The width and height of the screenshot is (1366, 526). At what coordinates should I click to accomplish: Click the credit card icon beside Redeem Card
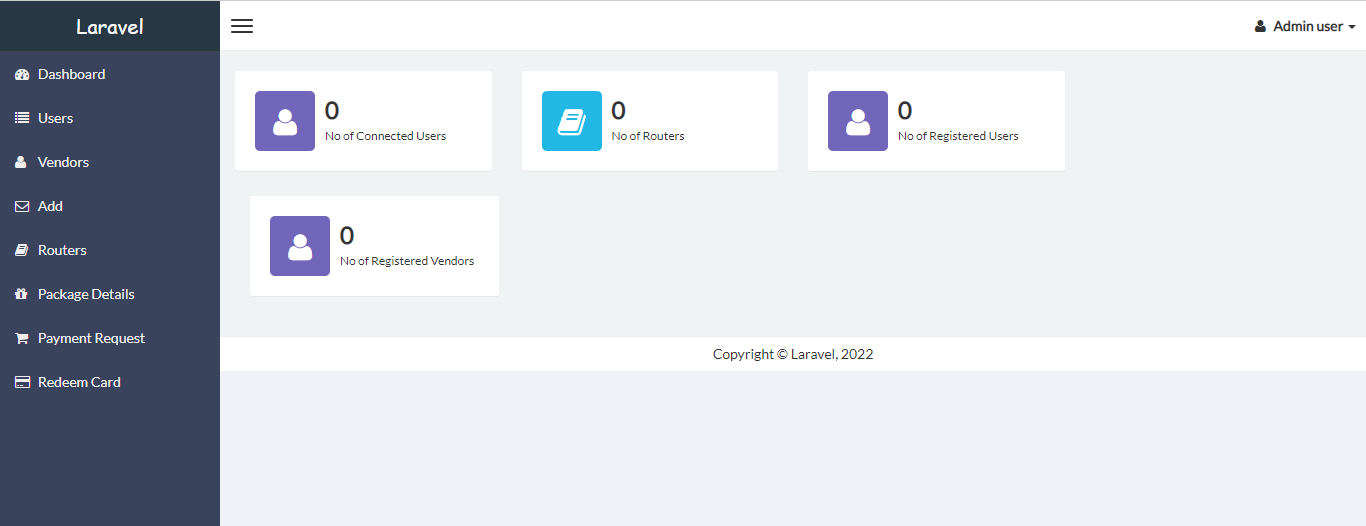pyautogui.click(x=22, y=382)
